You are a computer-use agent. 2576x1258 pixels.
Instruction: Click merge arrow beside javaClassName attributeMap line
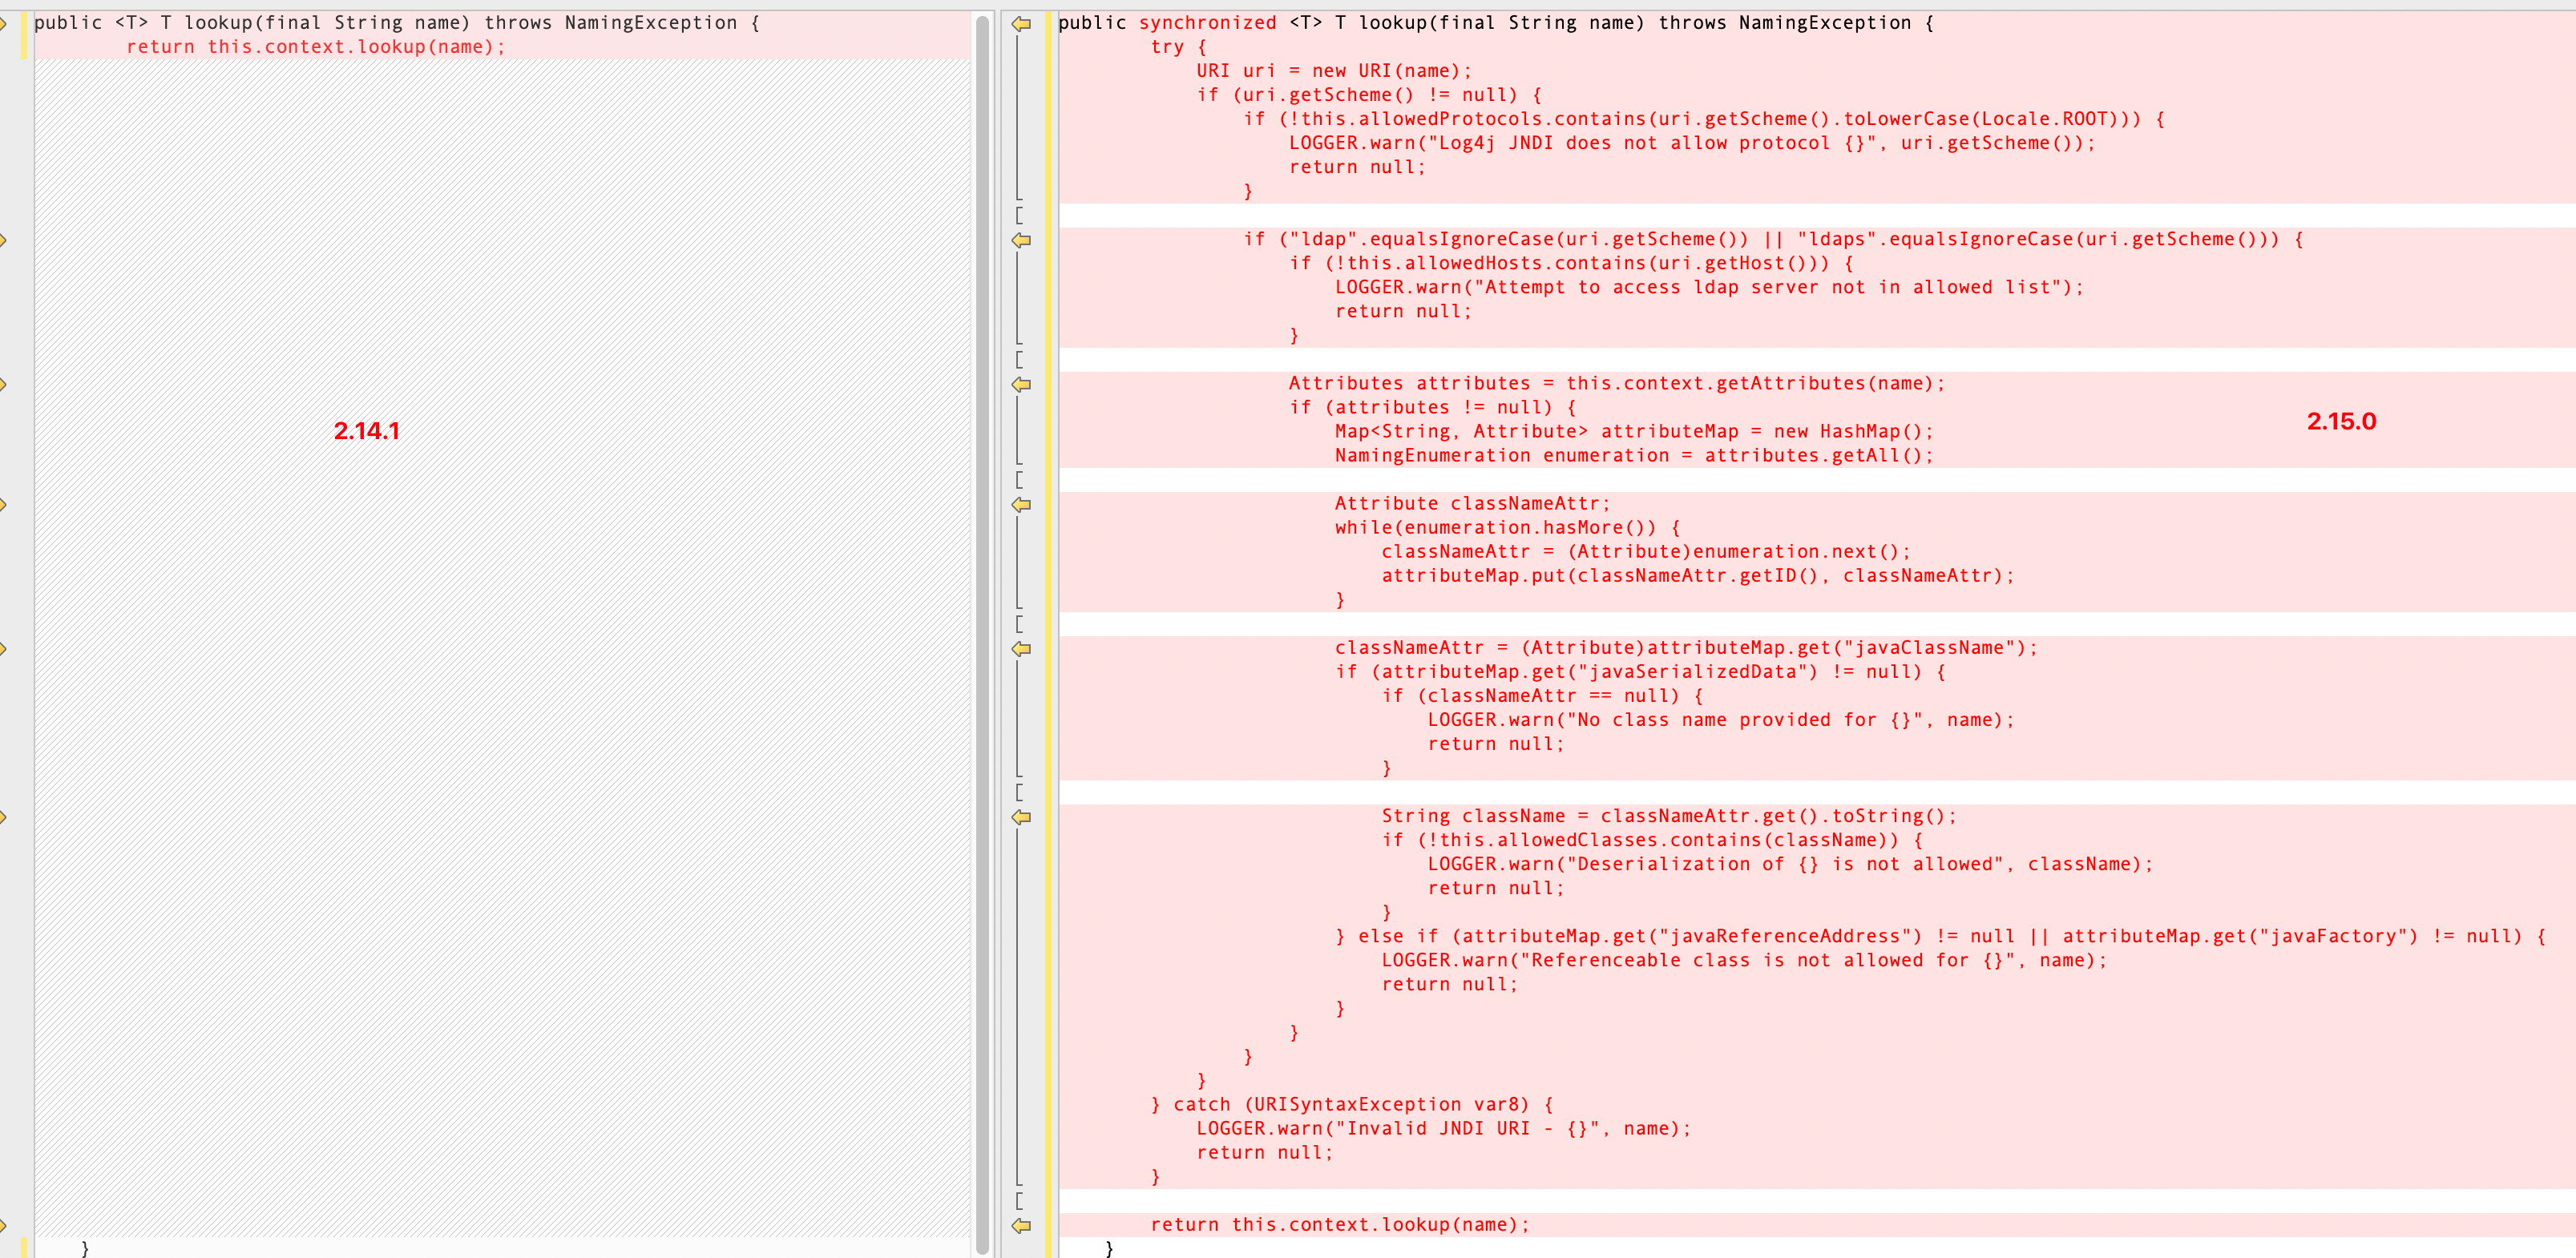point(1021,648)
